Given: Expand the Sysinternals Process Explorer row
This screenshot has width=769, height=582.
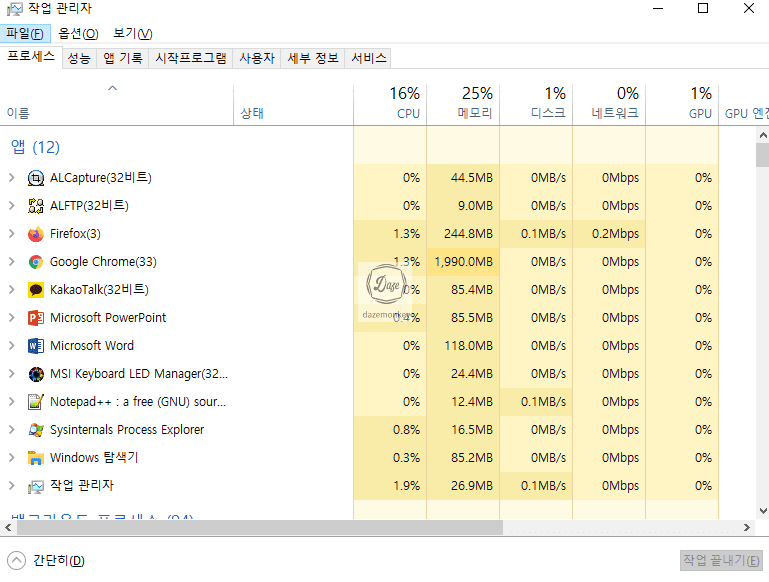Looking at the screenshot, I should pyautogui.click(x=12, y=430).
